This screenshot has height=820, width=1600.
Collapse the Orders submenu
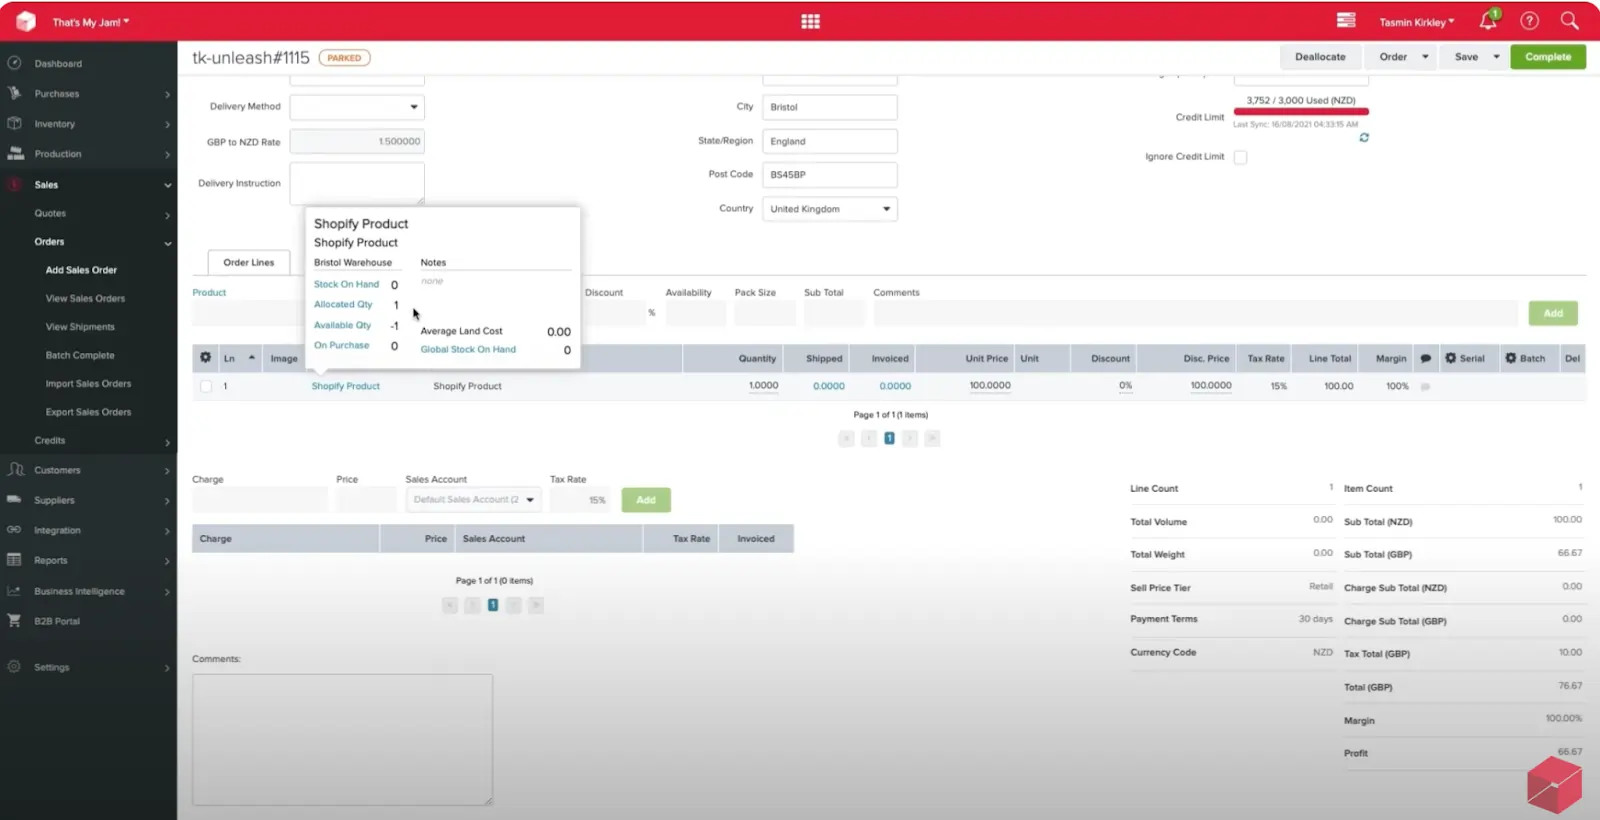pyautogui.click(x=168, y=243)
